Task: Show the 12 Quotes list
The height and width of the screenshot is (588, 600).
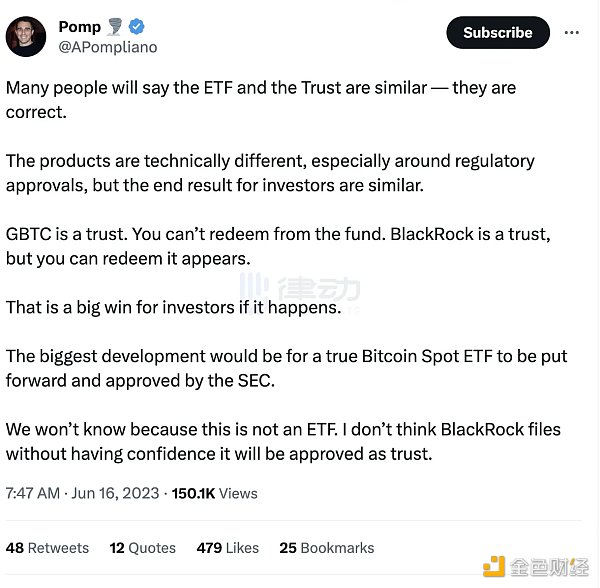Action: (142, 548)
